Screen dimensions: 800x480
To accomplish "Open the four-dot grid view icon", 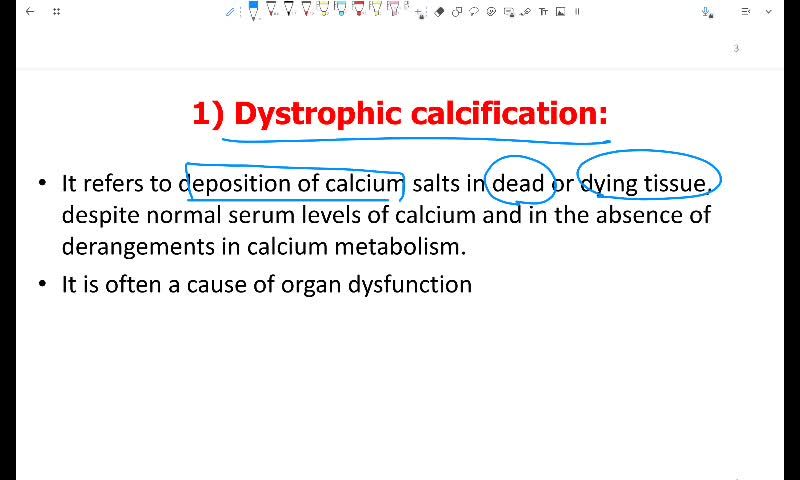I will [x=57, y=11].
